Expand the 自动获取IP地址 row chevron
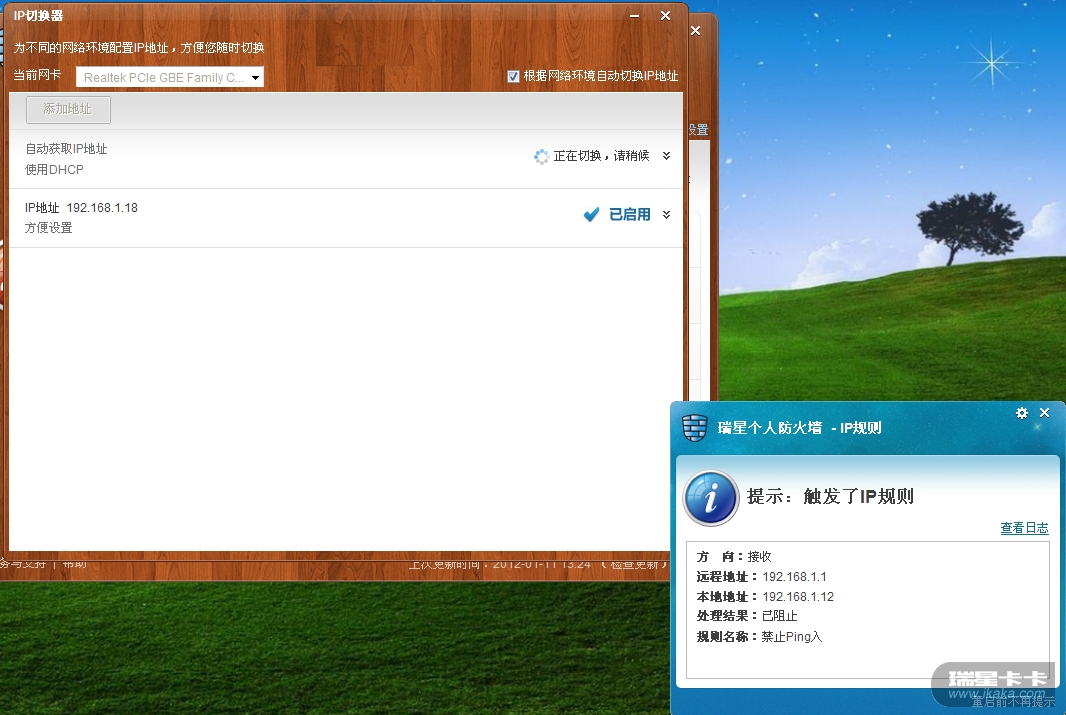This screenshot has width=1066, height=715. click(666, 156)
